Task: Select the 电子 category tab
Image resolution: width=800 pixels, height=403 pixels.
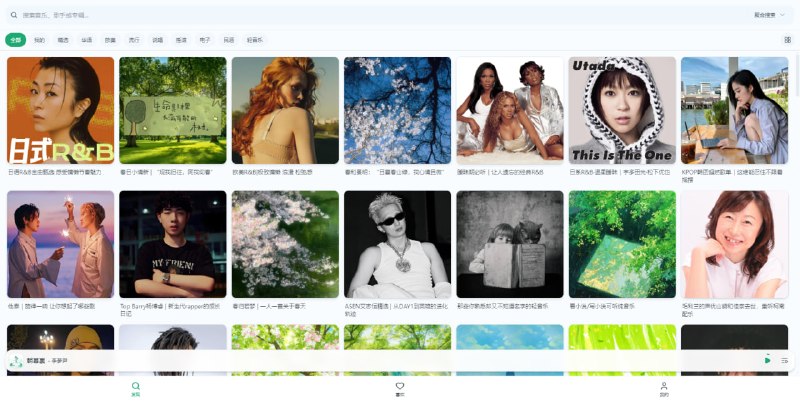Action: 205,40
